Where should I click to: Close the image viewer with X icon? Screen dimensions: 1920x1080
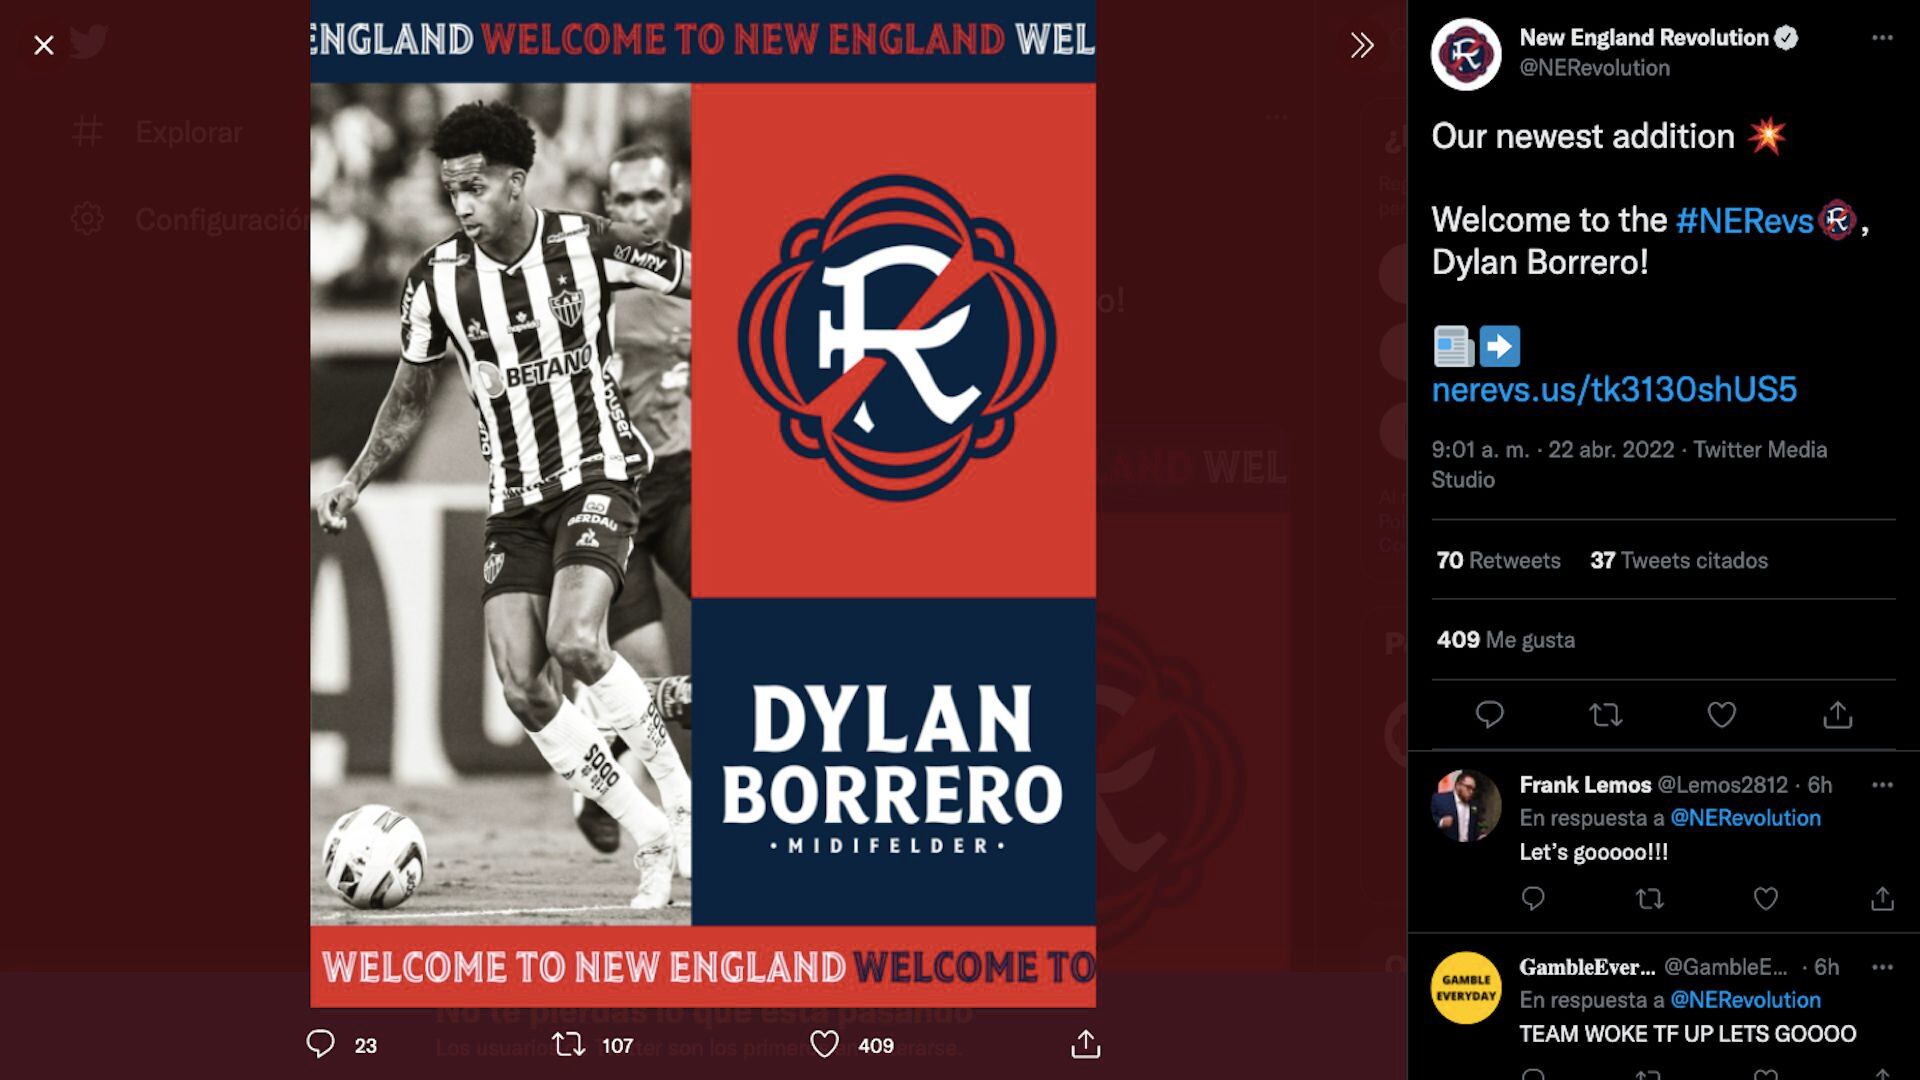click(x=43, y=45)
